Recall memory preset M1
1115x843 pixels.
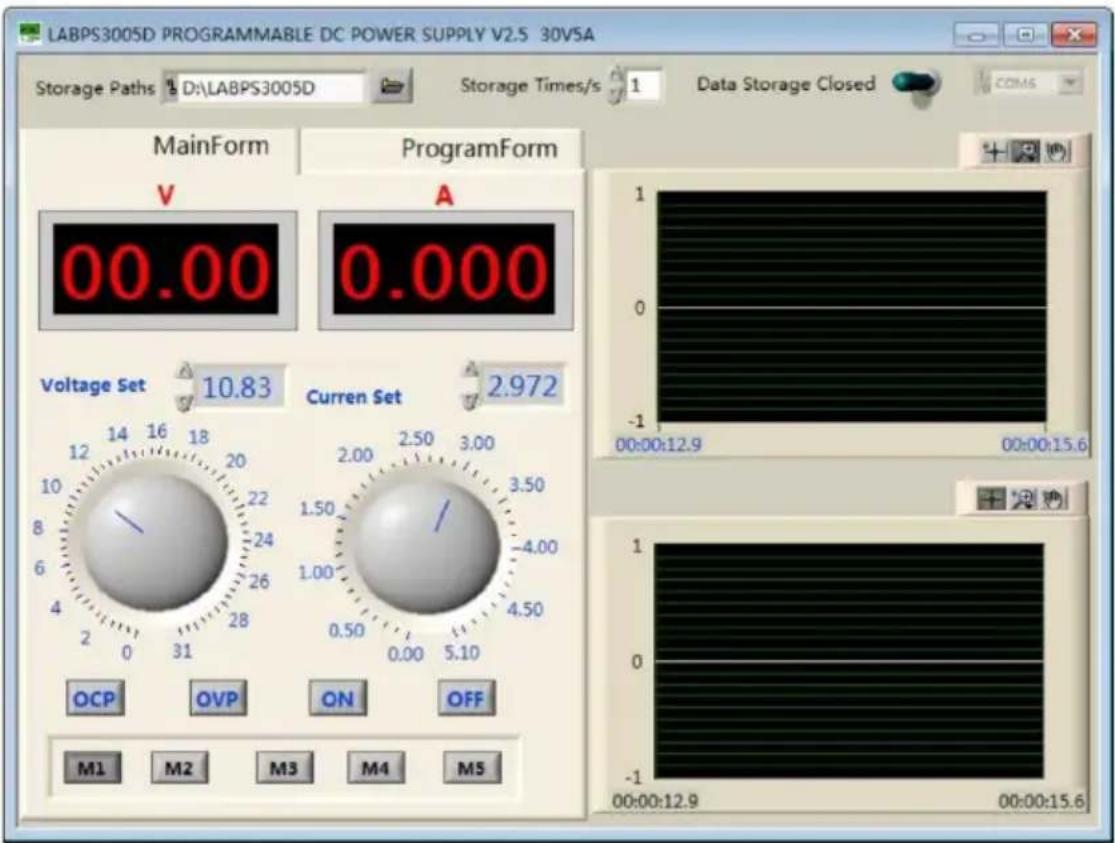click(92, 768)
